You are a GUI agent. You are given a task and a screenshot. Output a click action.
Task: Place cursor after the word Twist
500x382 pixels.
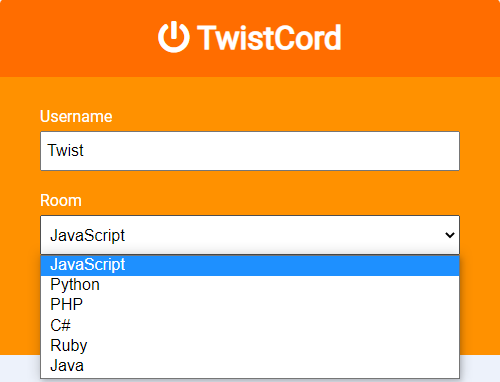(84, 150)
